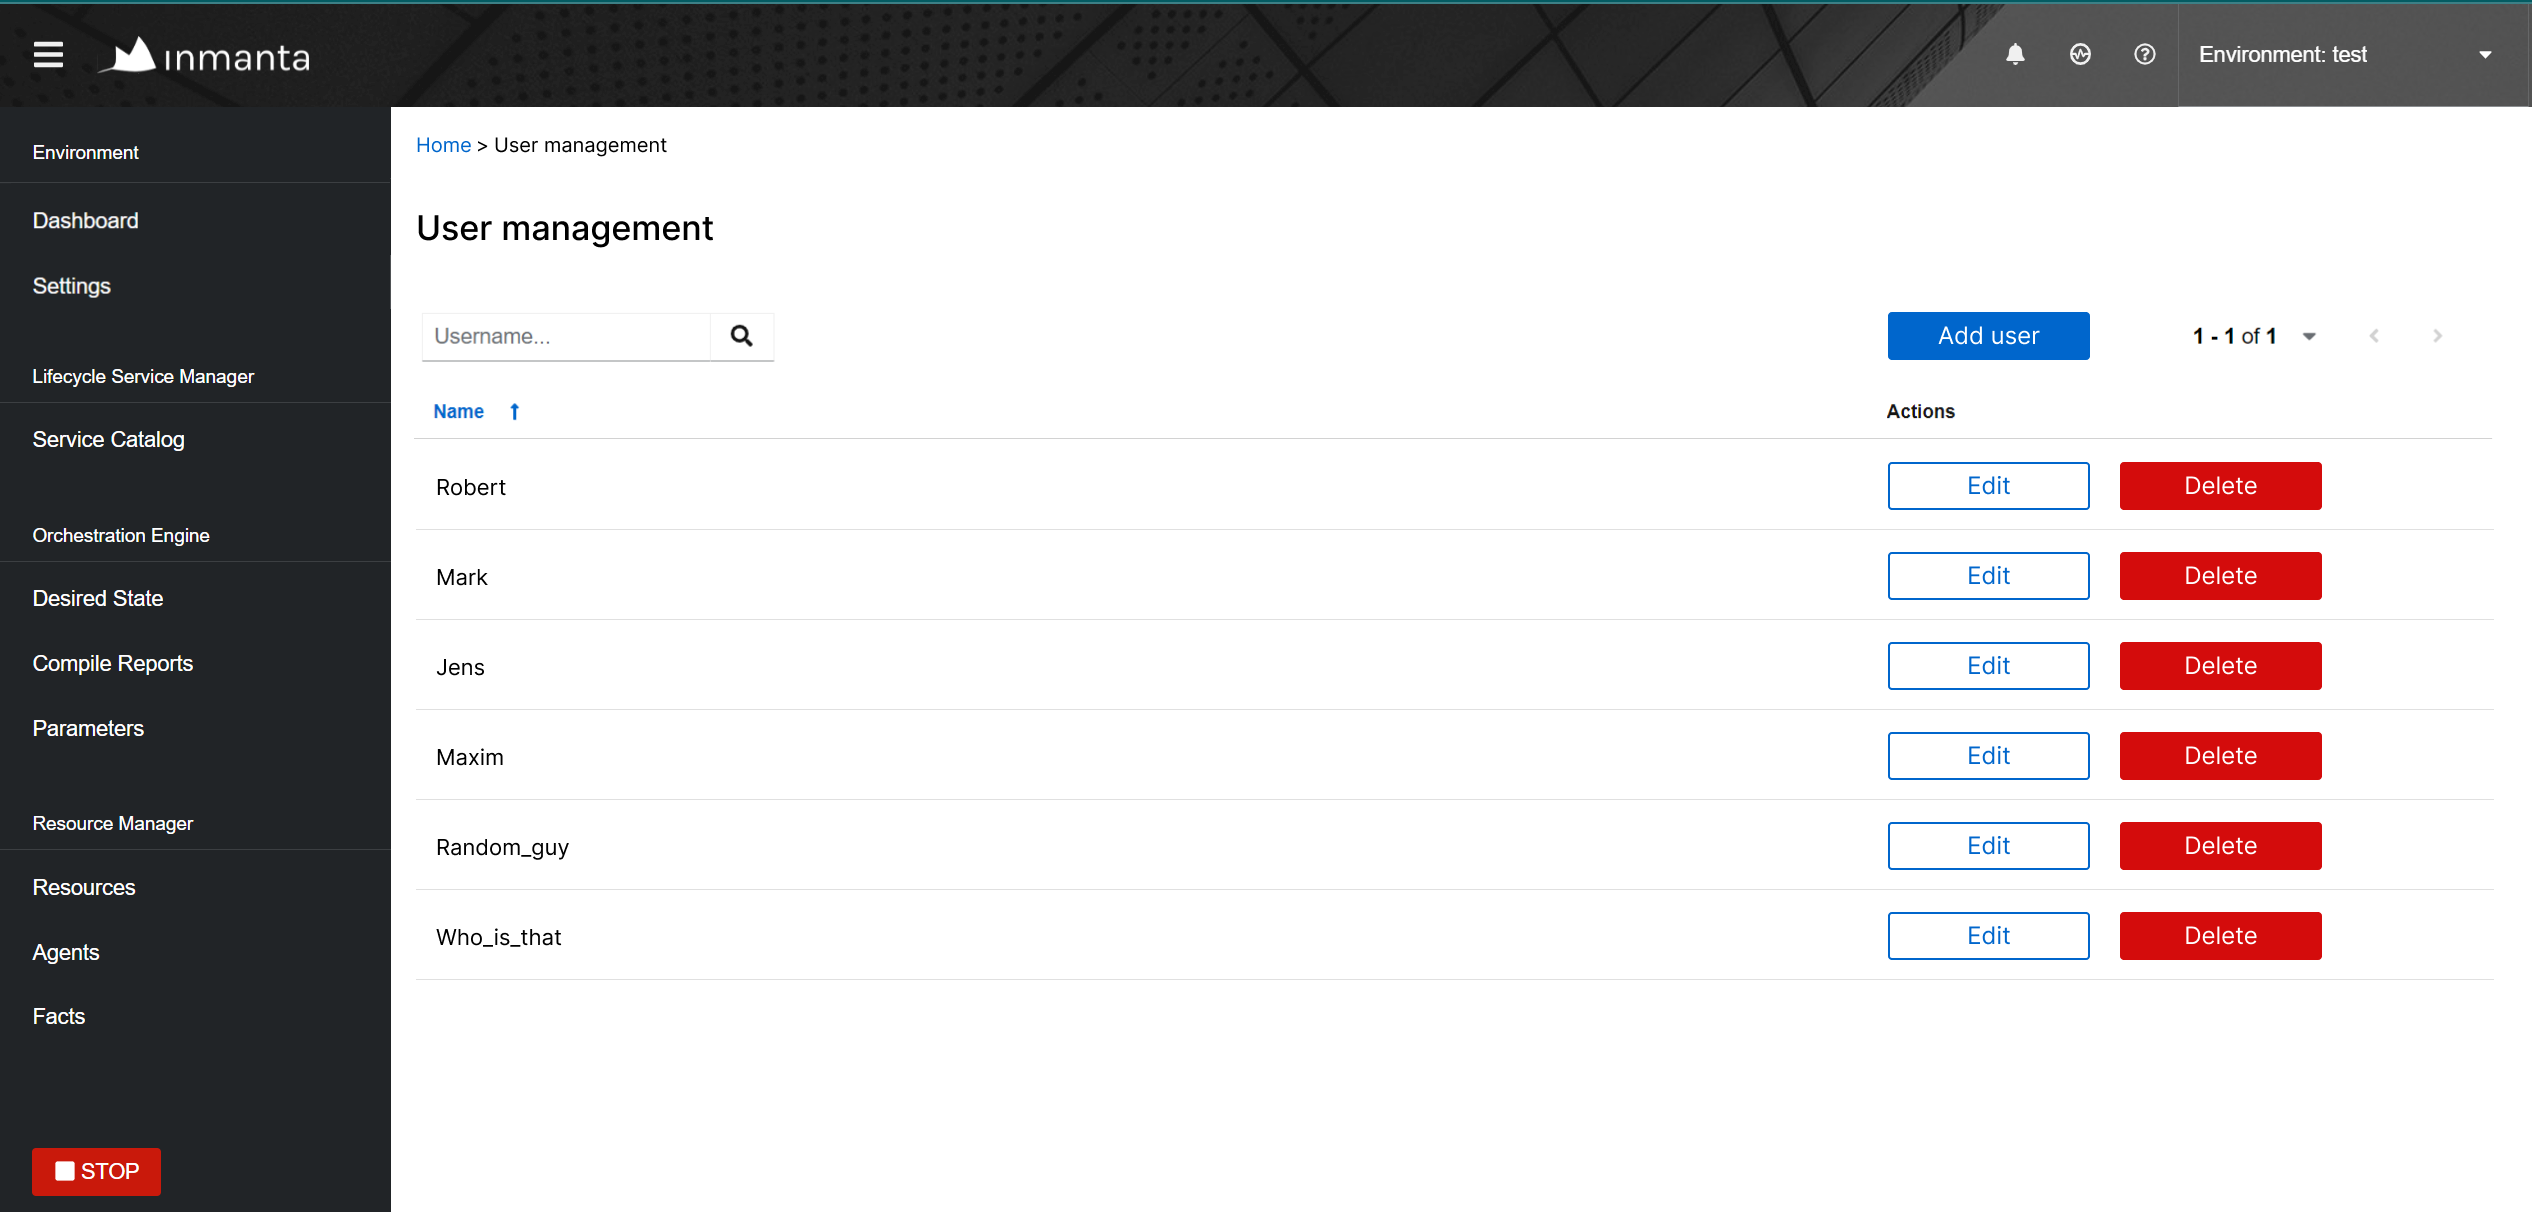Click the username search magnifier icon
This screenshot has height=1212, width=2532.
[741, 336]
